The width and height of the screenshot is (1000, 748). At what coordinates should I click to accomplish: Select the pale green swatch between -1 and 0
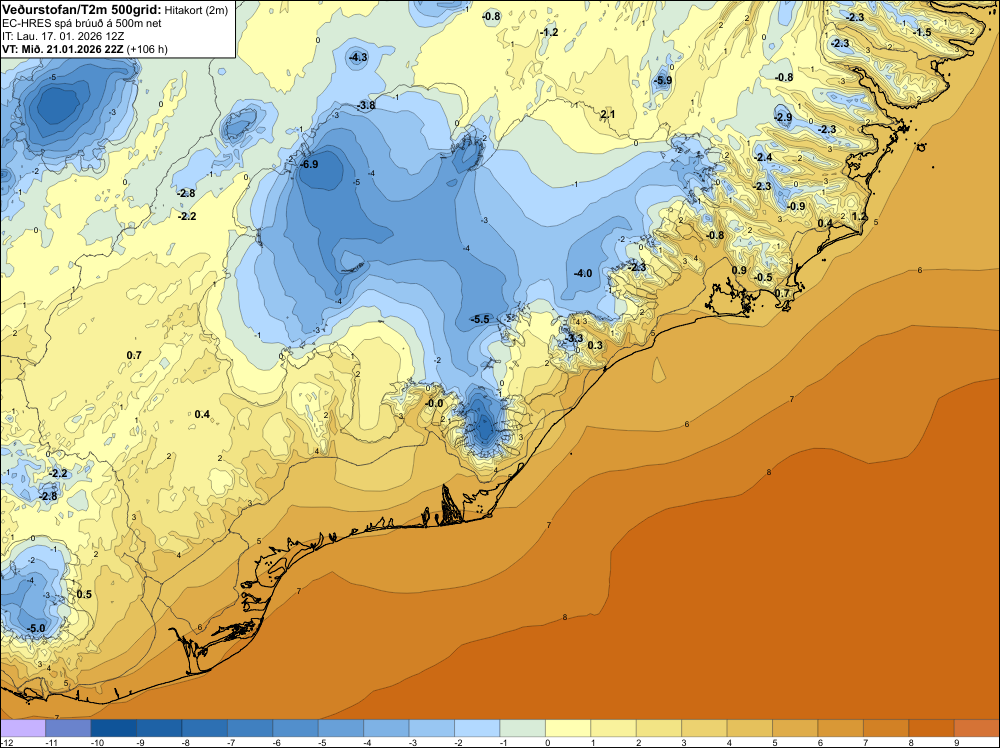point(522,728)
